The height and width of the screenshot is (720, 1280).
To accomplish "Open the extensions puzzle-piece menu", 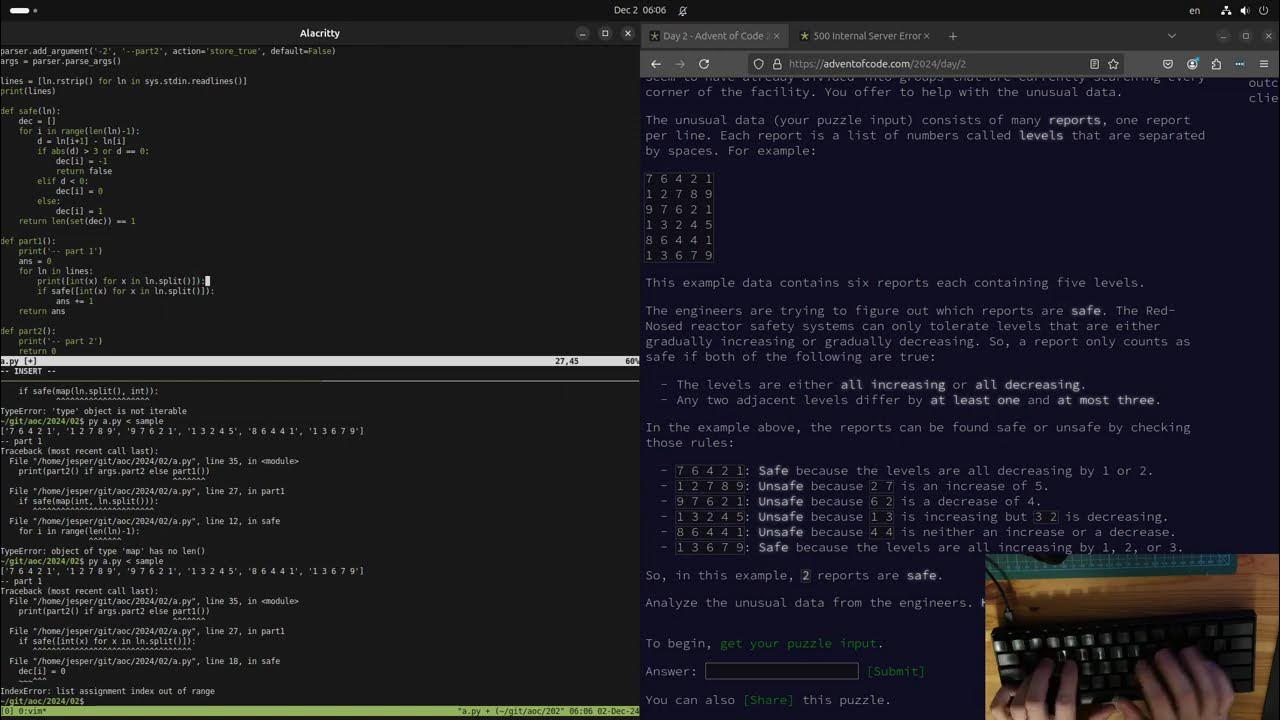I will pos(1216,64).
